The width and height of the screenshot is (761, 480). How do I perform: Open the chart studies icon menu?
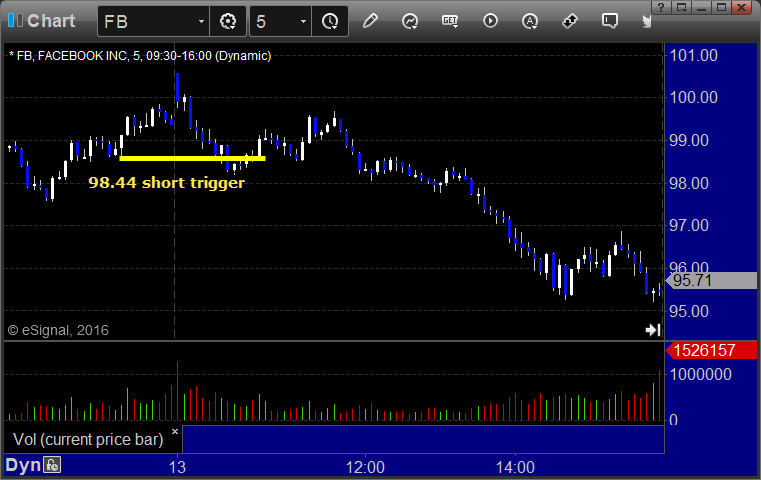[410, 21]
